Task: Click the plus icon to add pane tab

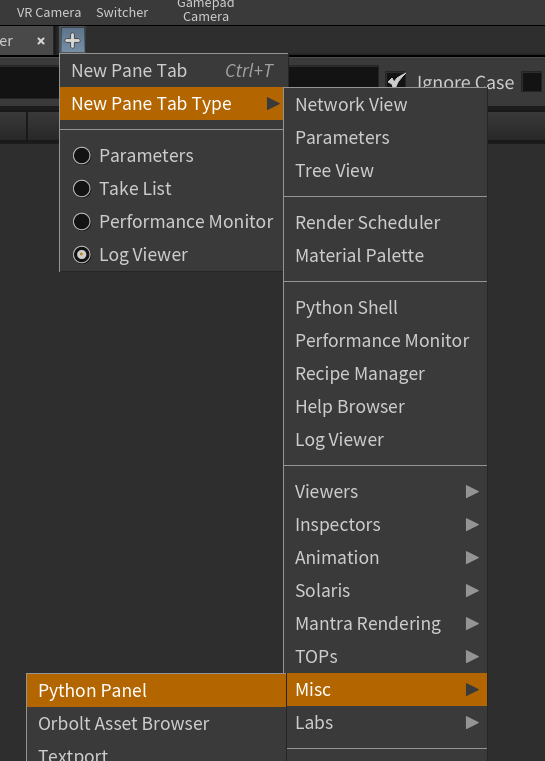Action: click(x=73, y=40)
